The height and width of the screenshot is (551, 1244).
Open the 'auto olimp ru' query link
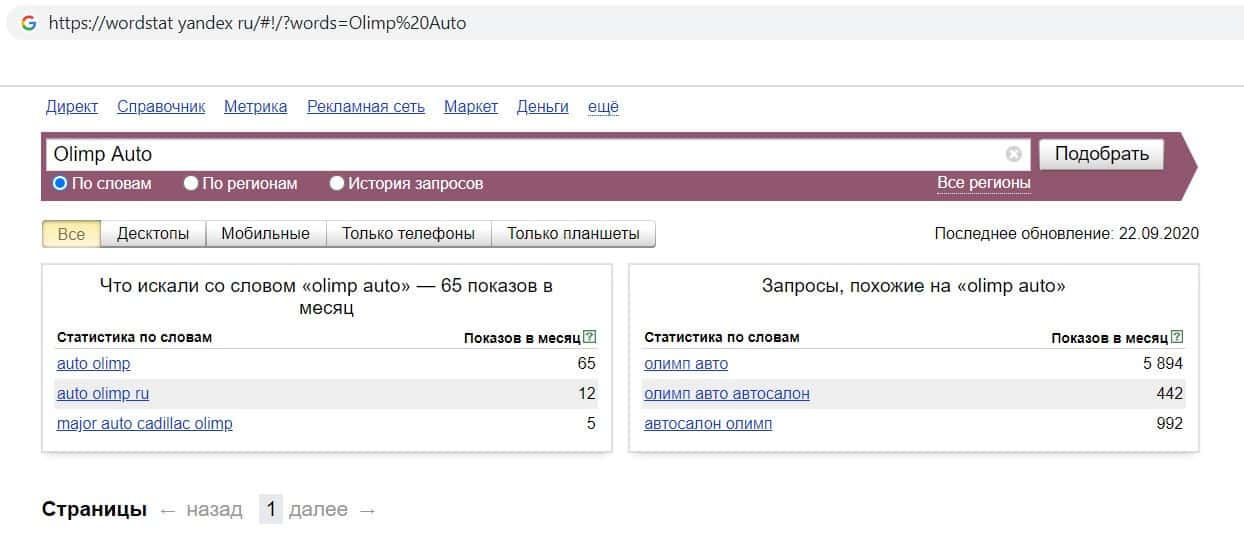pyautogui.click(x=103, y=394)
